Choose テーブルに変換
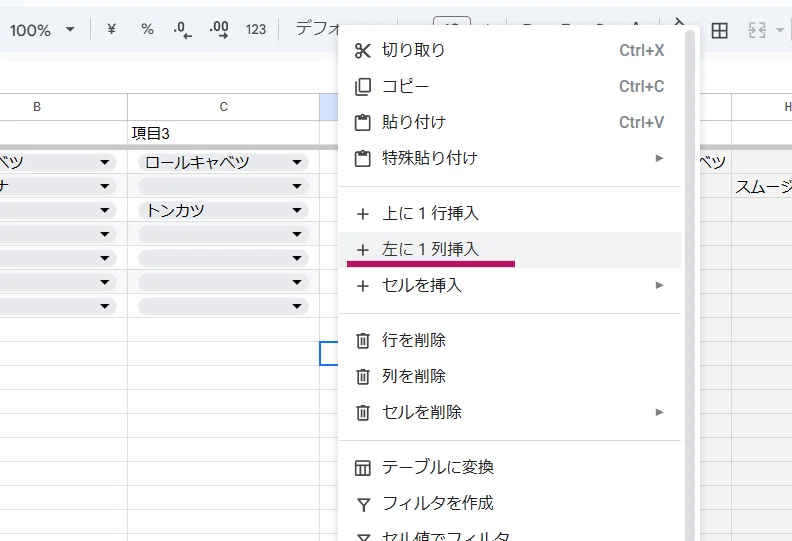The image size is (792, 541). (x=510, y=467)
